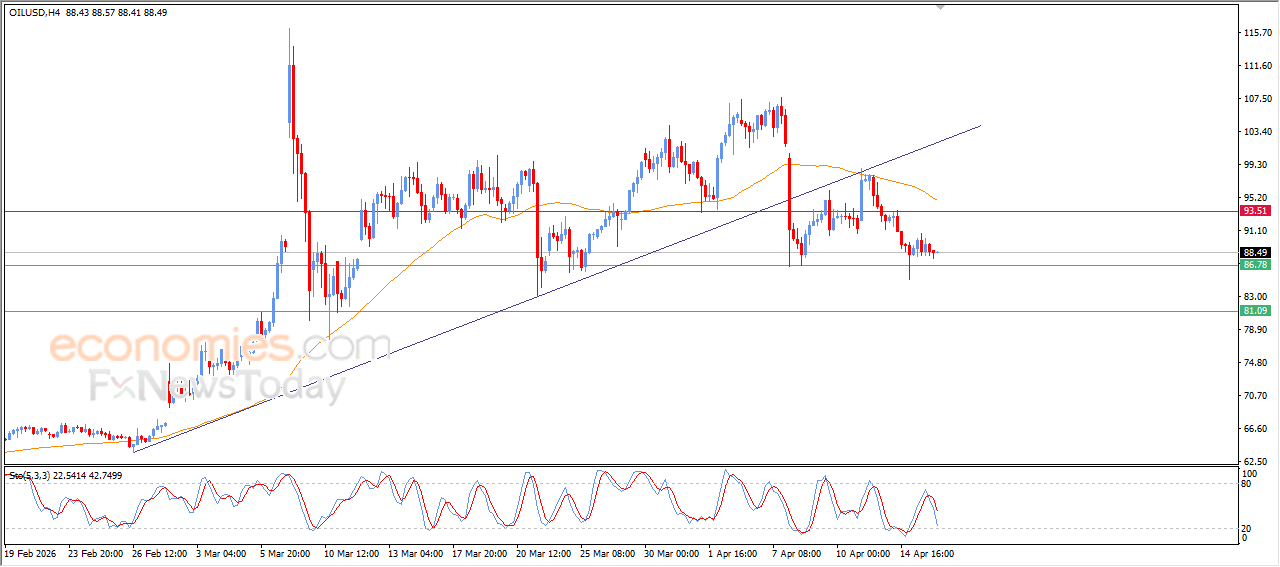Click the 66.60 price axis label
This screenshot has width=1280, height=567.
(x=1255, y=429)
